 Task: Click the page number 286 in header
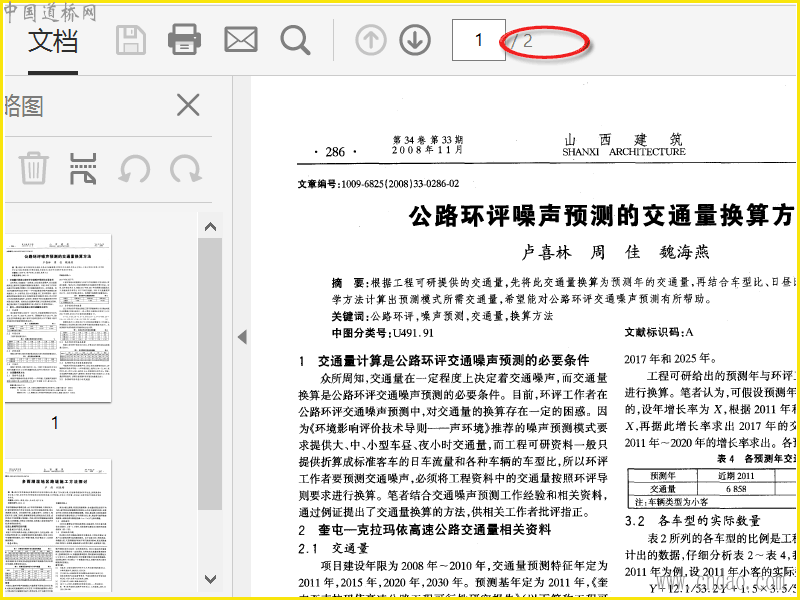[x=335, y=152]
